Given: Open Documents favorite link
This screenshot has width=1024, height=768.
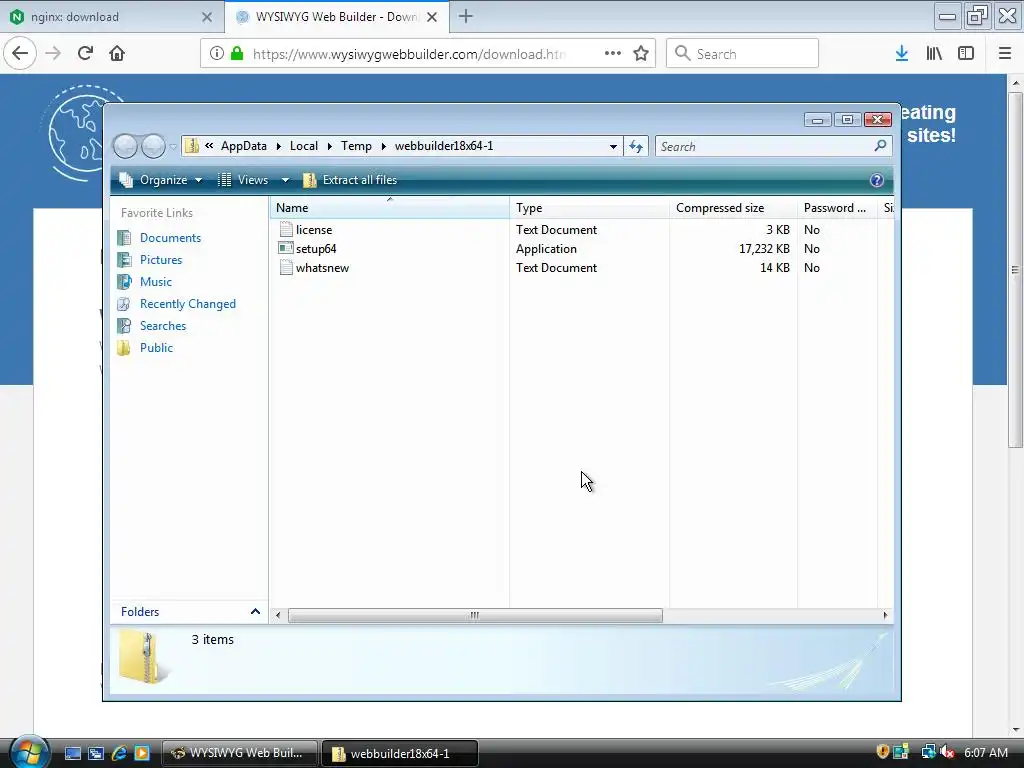Looking at the screenshot, I should coord(170,238).
